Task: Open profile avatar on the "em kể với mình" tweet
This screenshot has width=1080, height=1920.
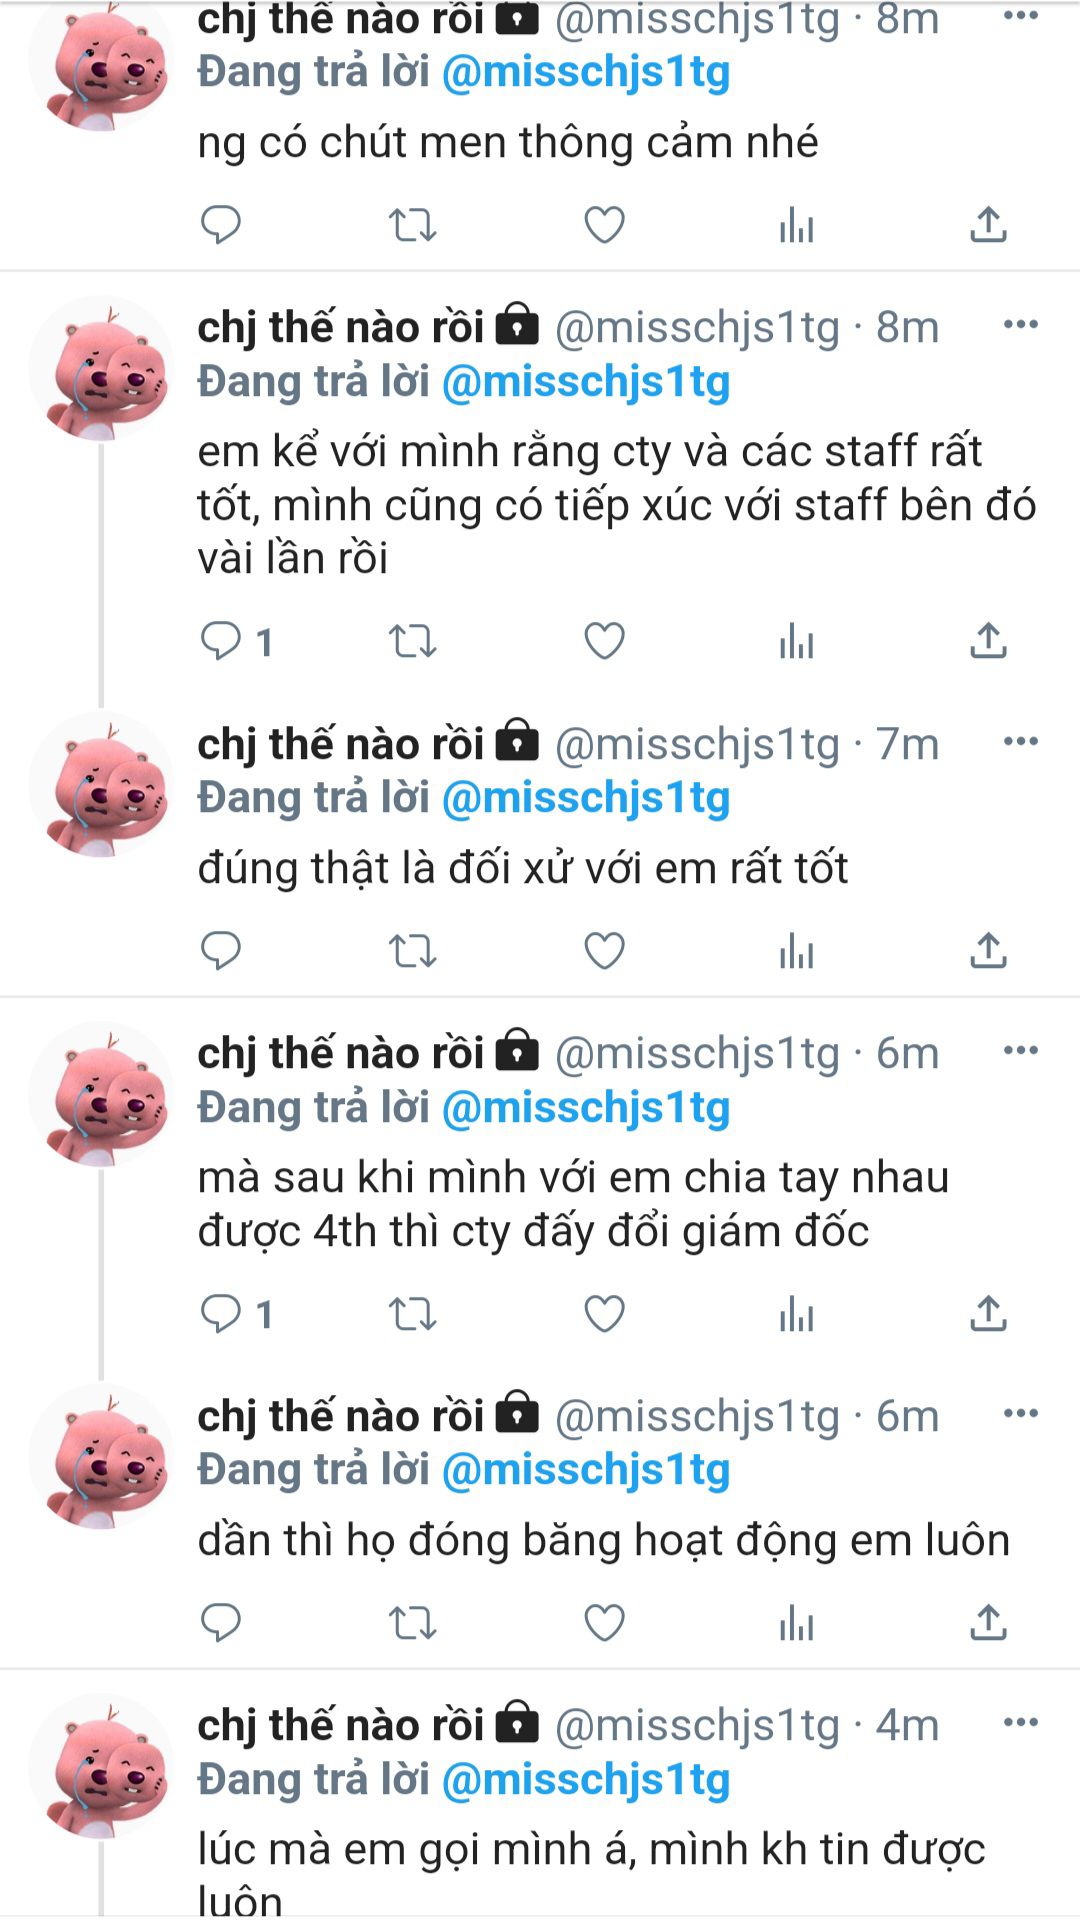Action: point(100,368)
